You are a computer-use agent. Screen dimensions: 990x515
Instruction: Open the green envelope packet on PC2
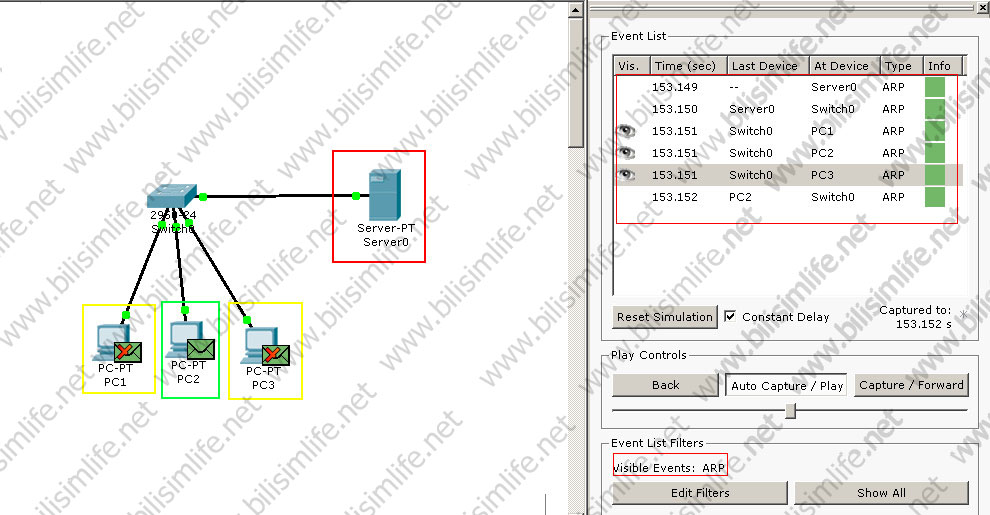click(201, 348)
